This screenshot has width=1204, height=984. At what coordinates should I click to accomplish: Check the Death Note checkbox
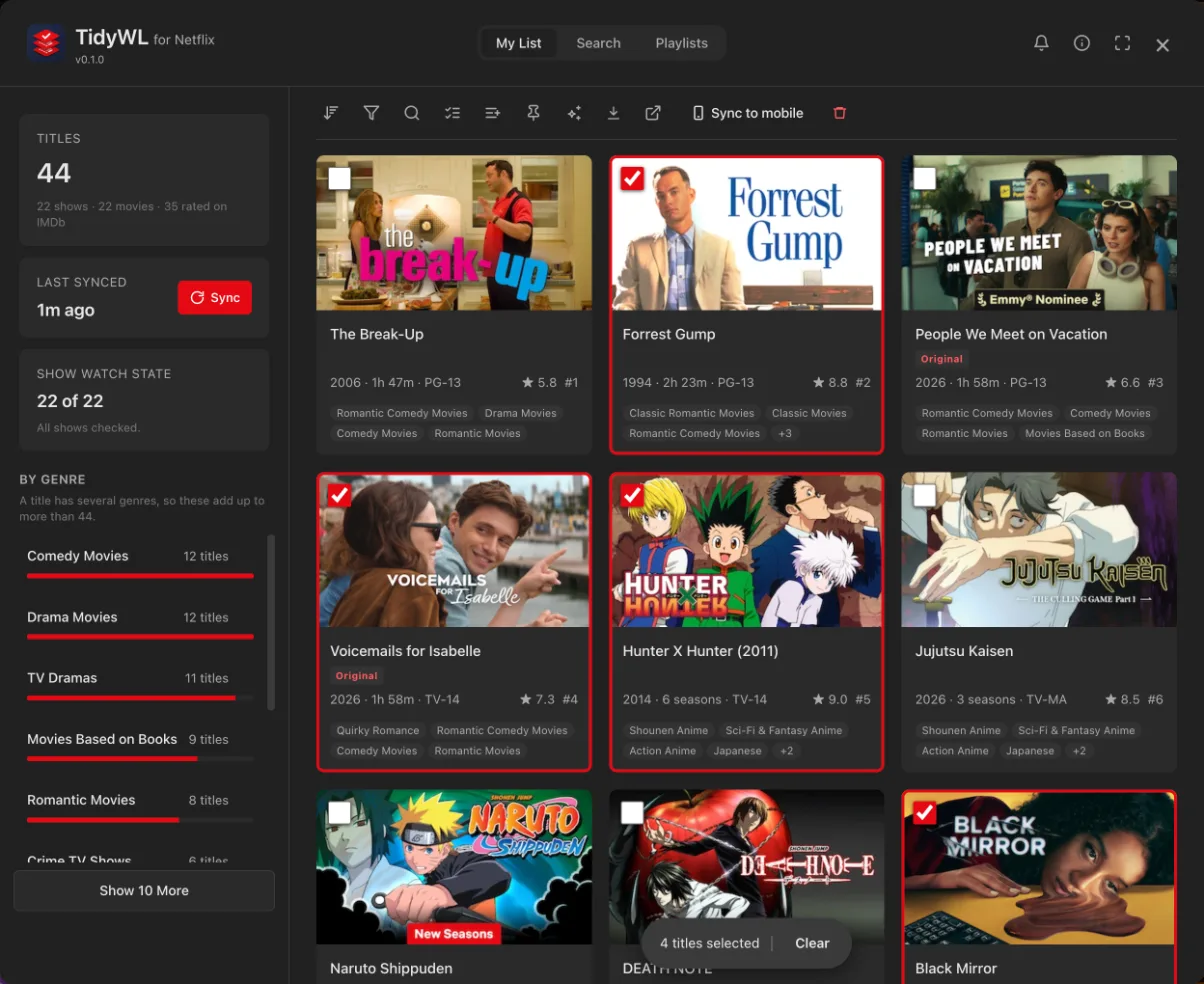(x=632, y=813)
